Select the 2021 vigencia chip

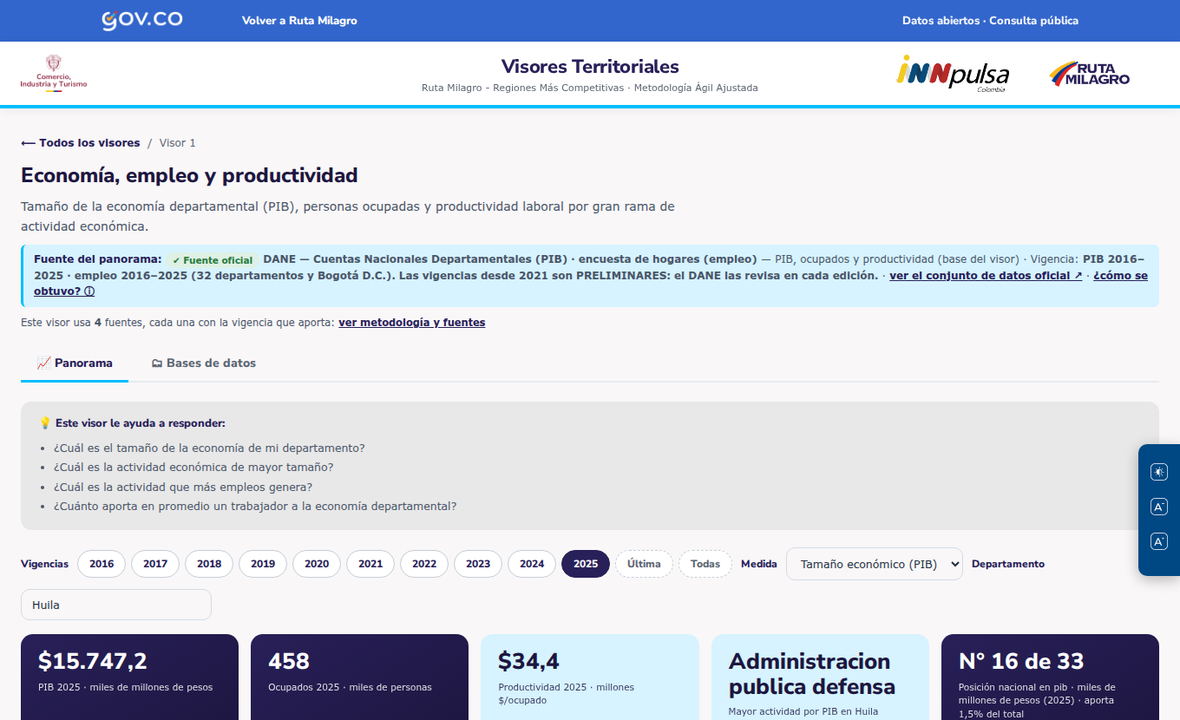(370, 564)
